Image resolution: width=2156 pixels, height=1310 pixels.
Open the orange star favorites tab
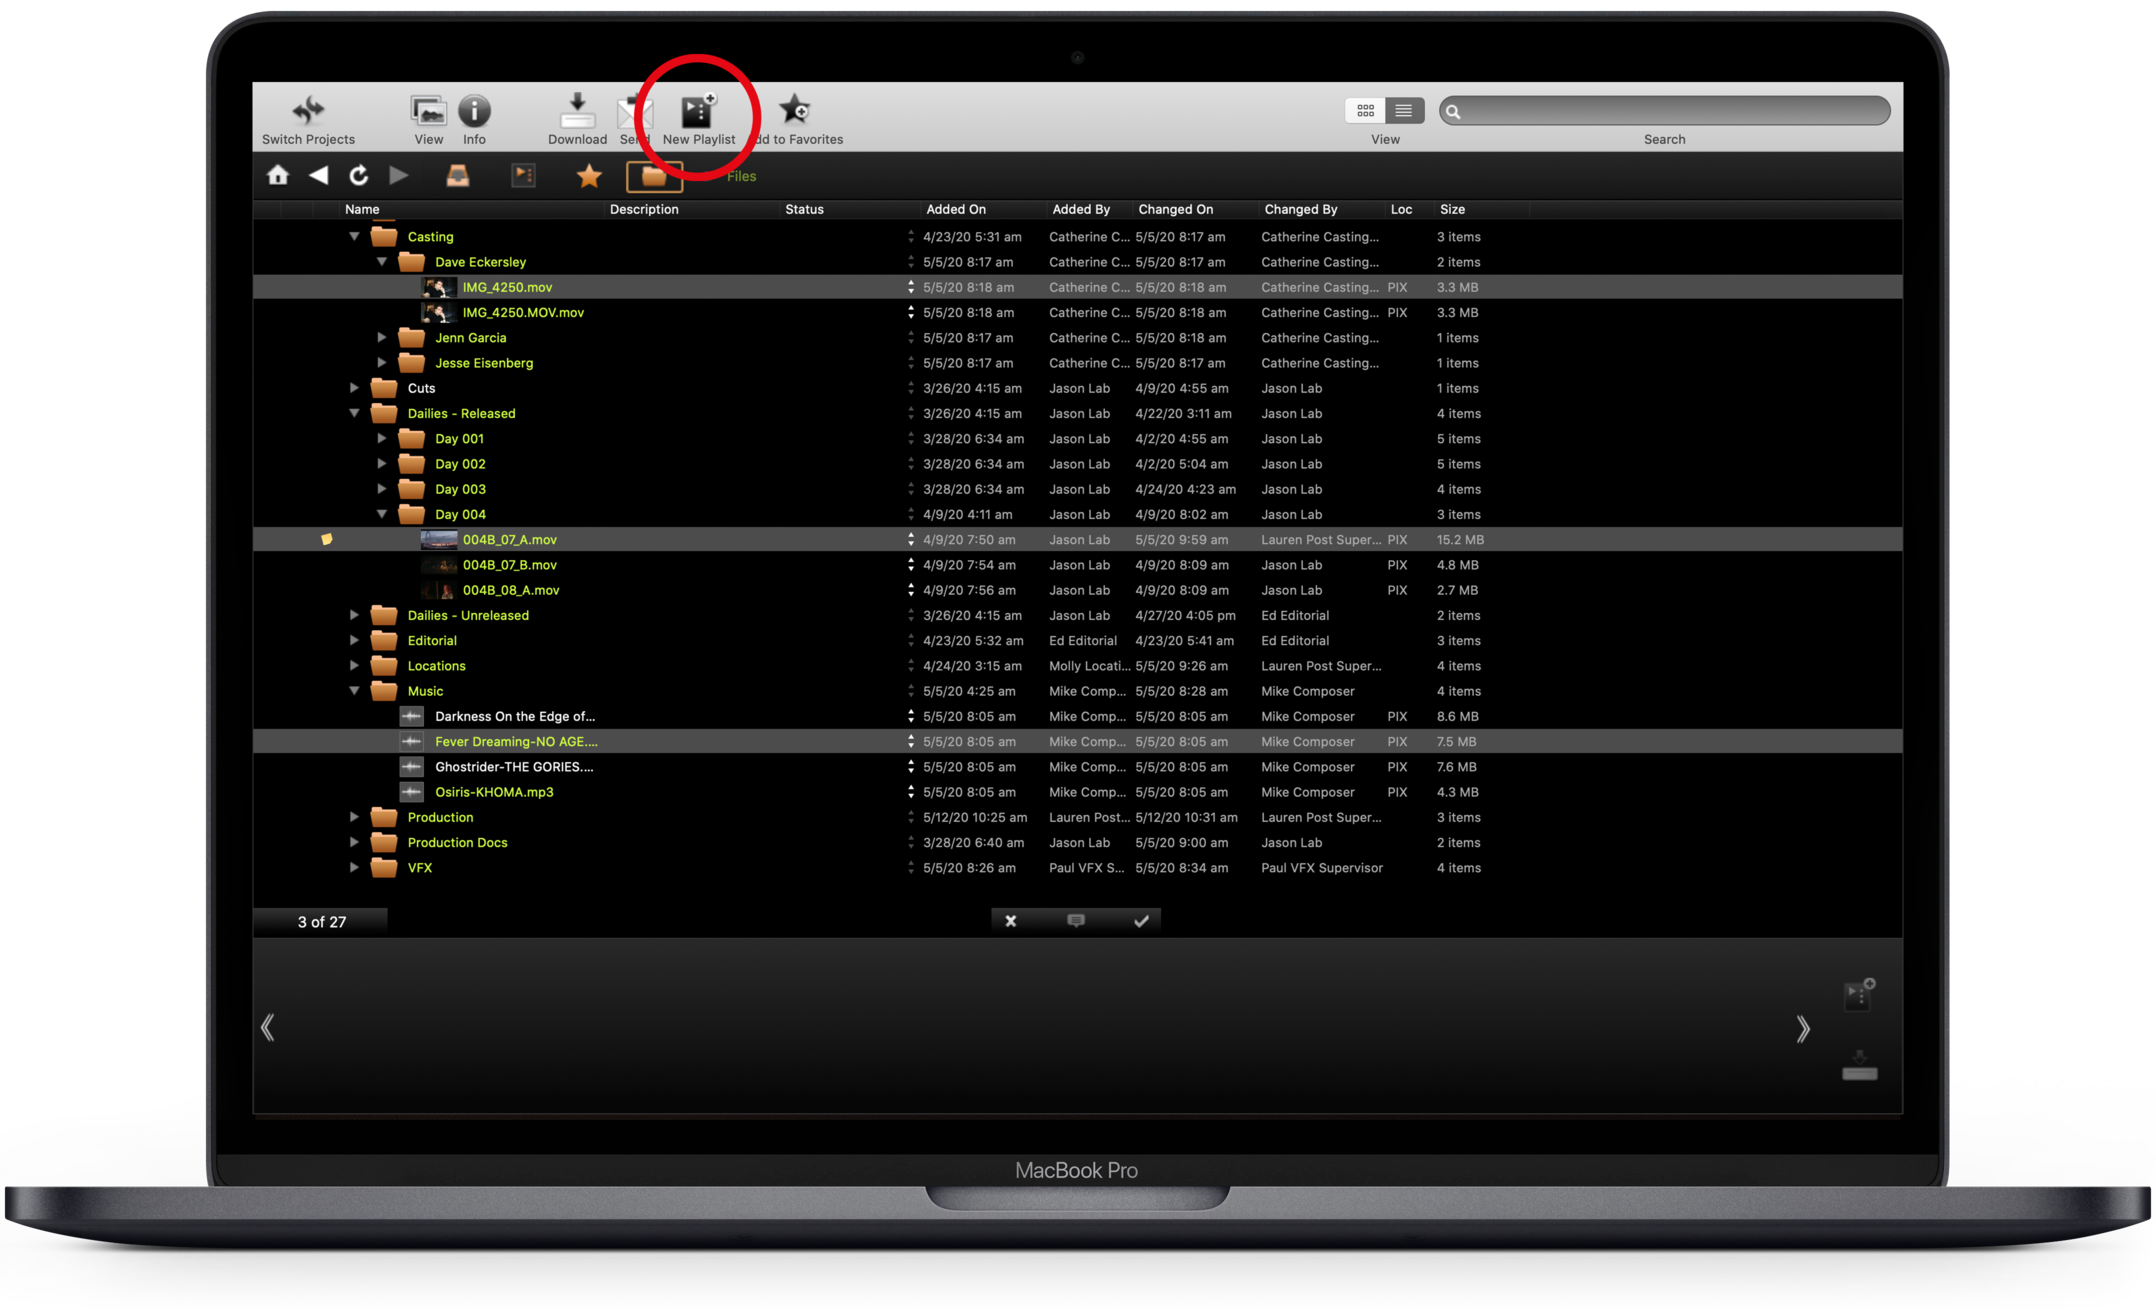pos(589,177)
